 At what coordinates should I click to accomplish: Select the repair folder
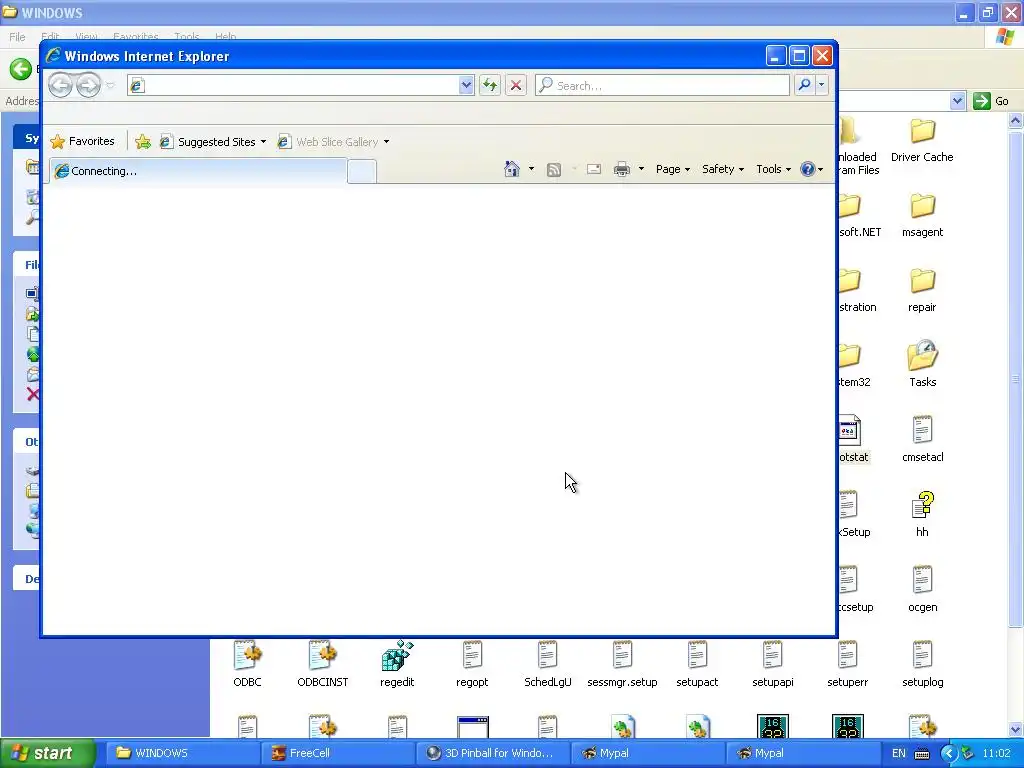click(x=922, y=291)
